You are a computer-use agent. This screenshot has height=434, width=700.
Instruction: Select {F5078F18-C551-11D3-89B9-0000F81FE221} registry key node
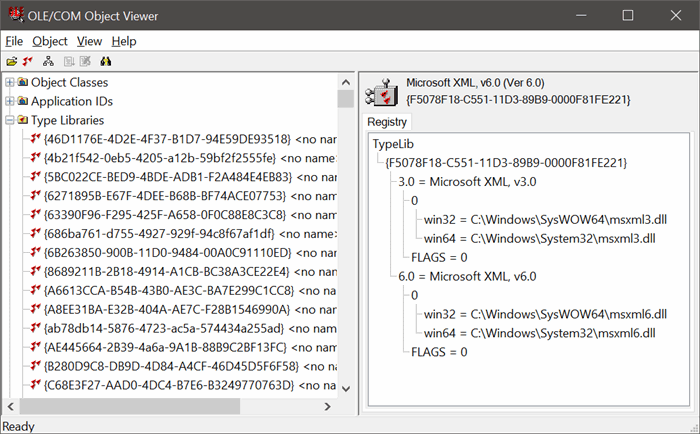(506, 163)
